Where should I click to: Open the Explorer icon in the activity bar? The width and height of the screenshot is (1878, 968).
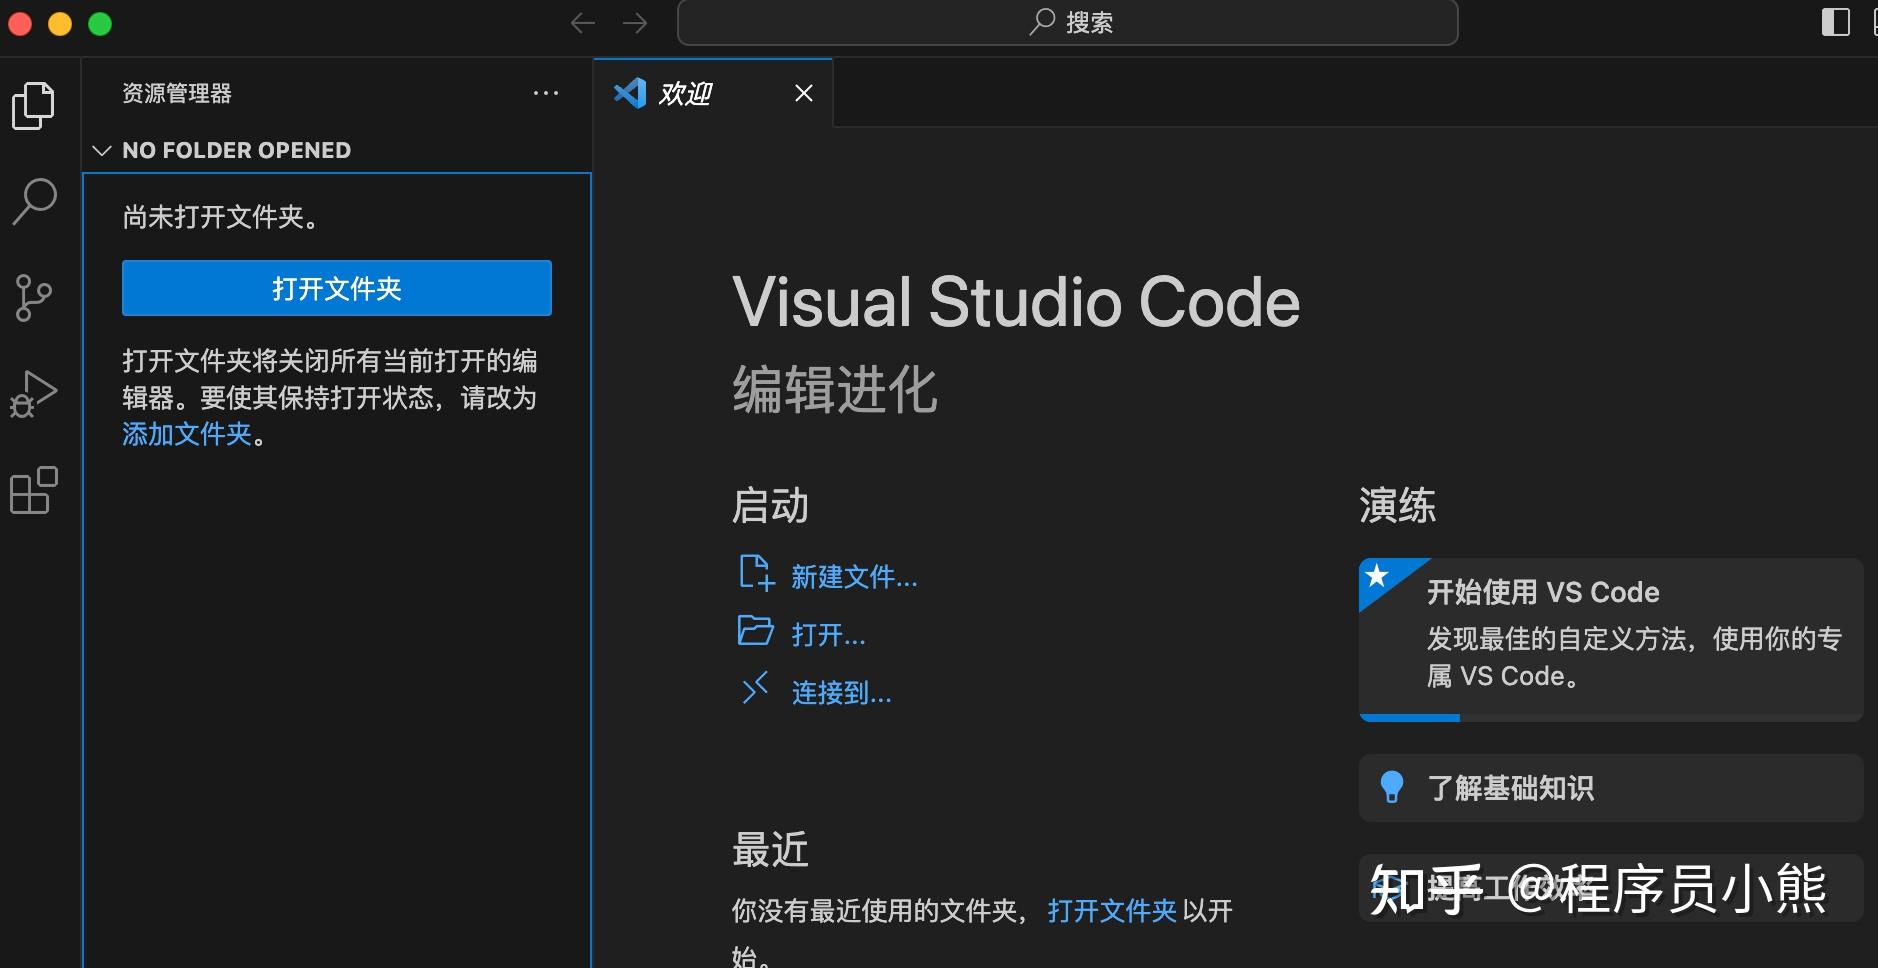click(x=33, y=104)
